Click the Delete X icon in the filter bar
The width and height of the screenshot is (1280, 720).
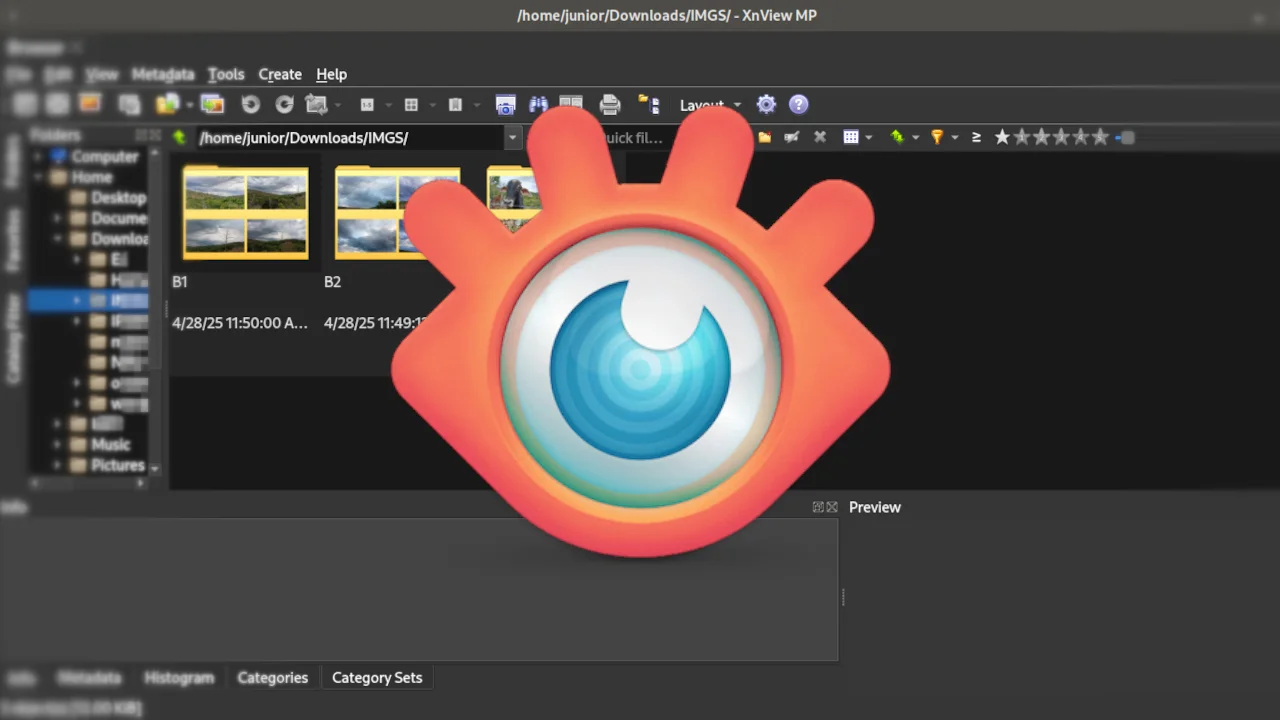pyautogui.click(x=819, y=137)
